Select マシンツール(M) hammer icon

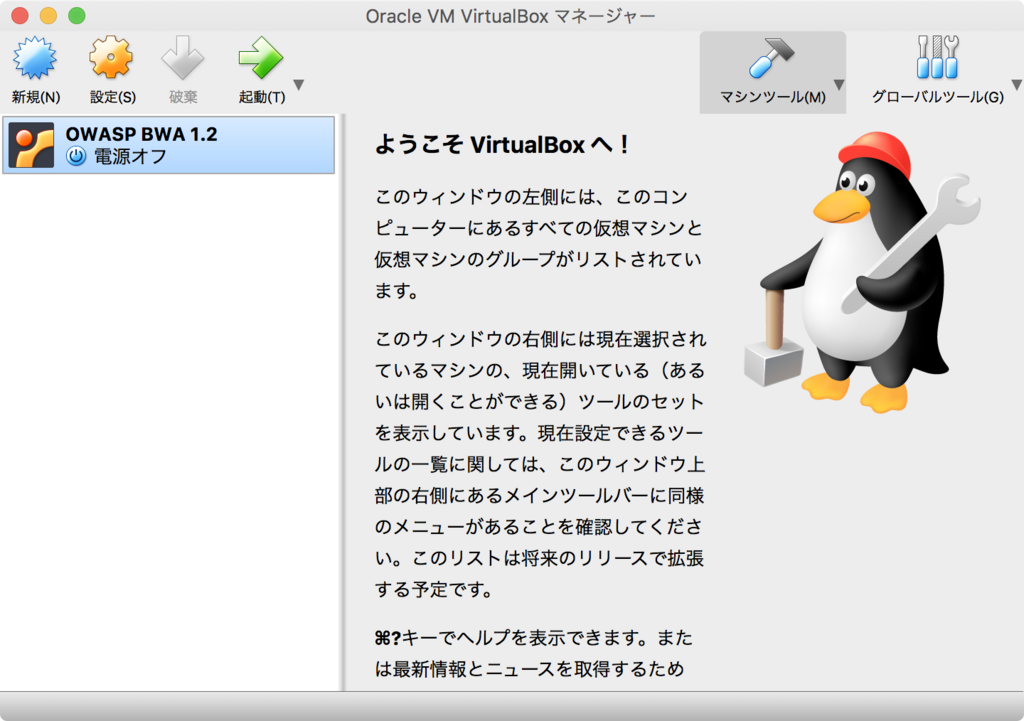(x=771, y=58)
